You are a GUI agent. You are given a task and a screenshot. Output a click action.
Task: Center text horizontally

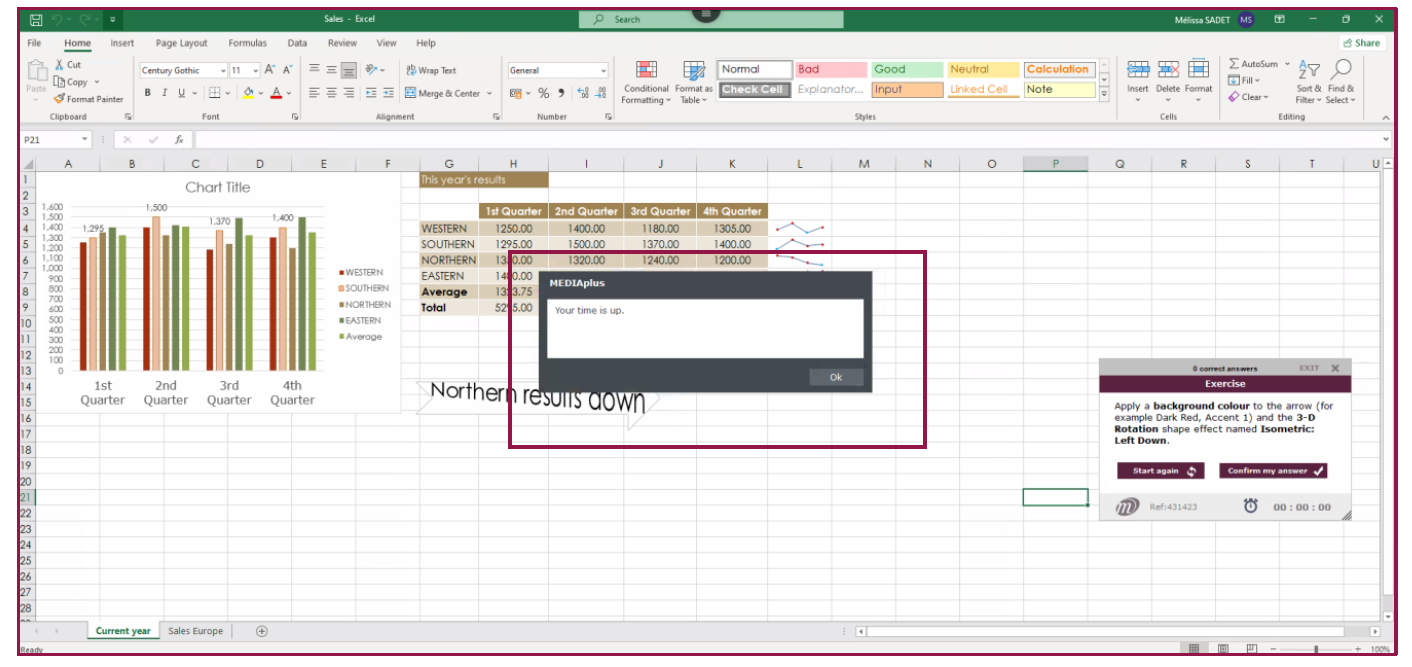point(331,93)
